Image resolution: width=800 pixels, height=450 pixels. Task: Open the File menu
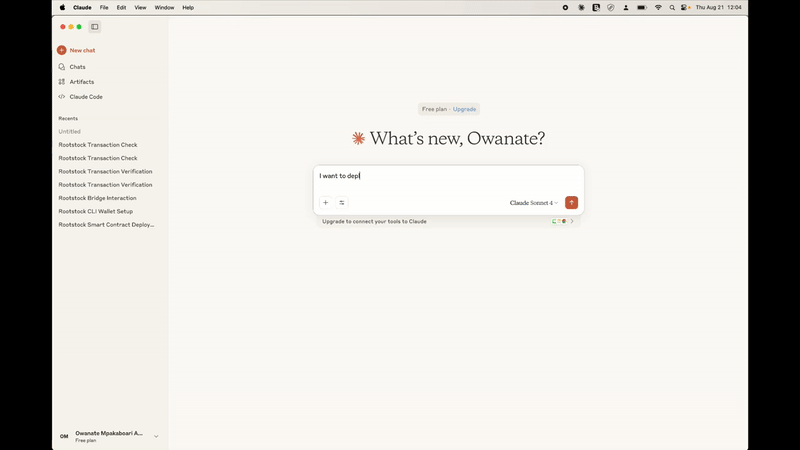[104, 7]
